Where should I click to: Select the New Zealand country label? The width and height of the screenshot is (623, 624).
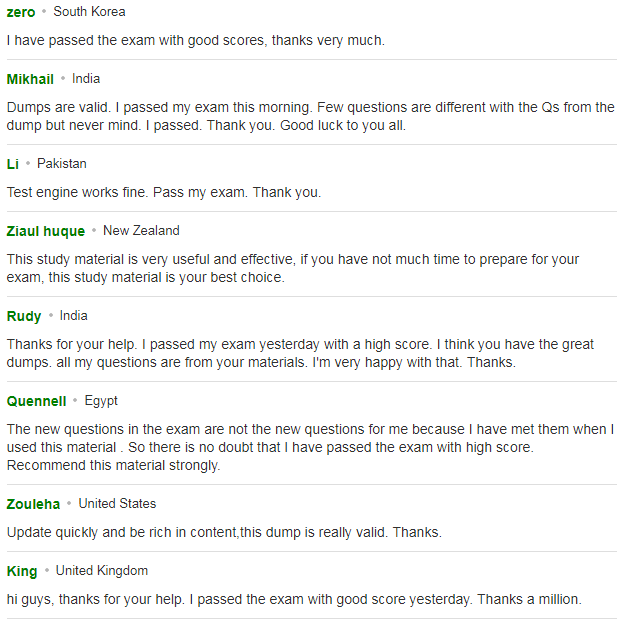coord(141,230)
